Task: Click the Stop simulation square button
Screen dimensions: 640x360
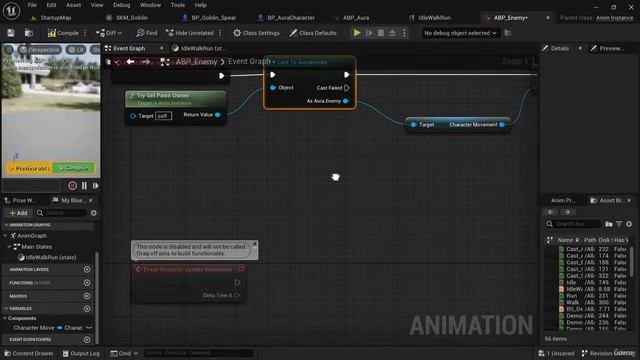Action: (380, 33)
